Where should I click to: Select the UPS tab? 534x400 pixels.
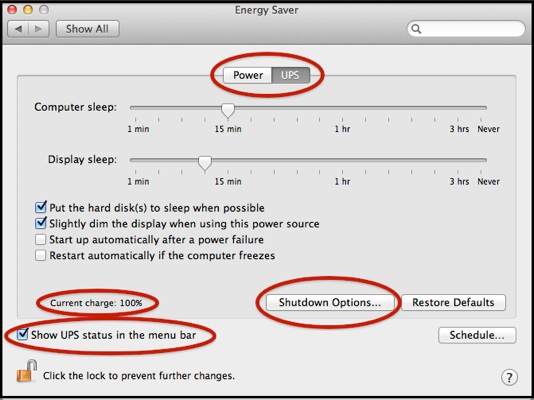(x=290, y=75)
